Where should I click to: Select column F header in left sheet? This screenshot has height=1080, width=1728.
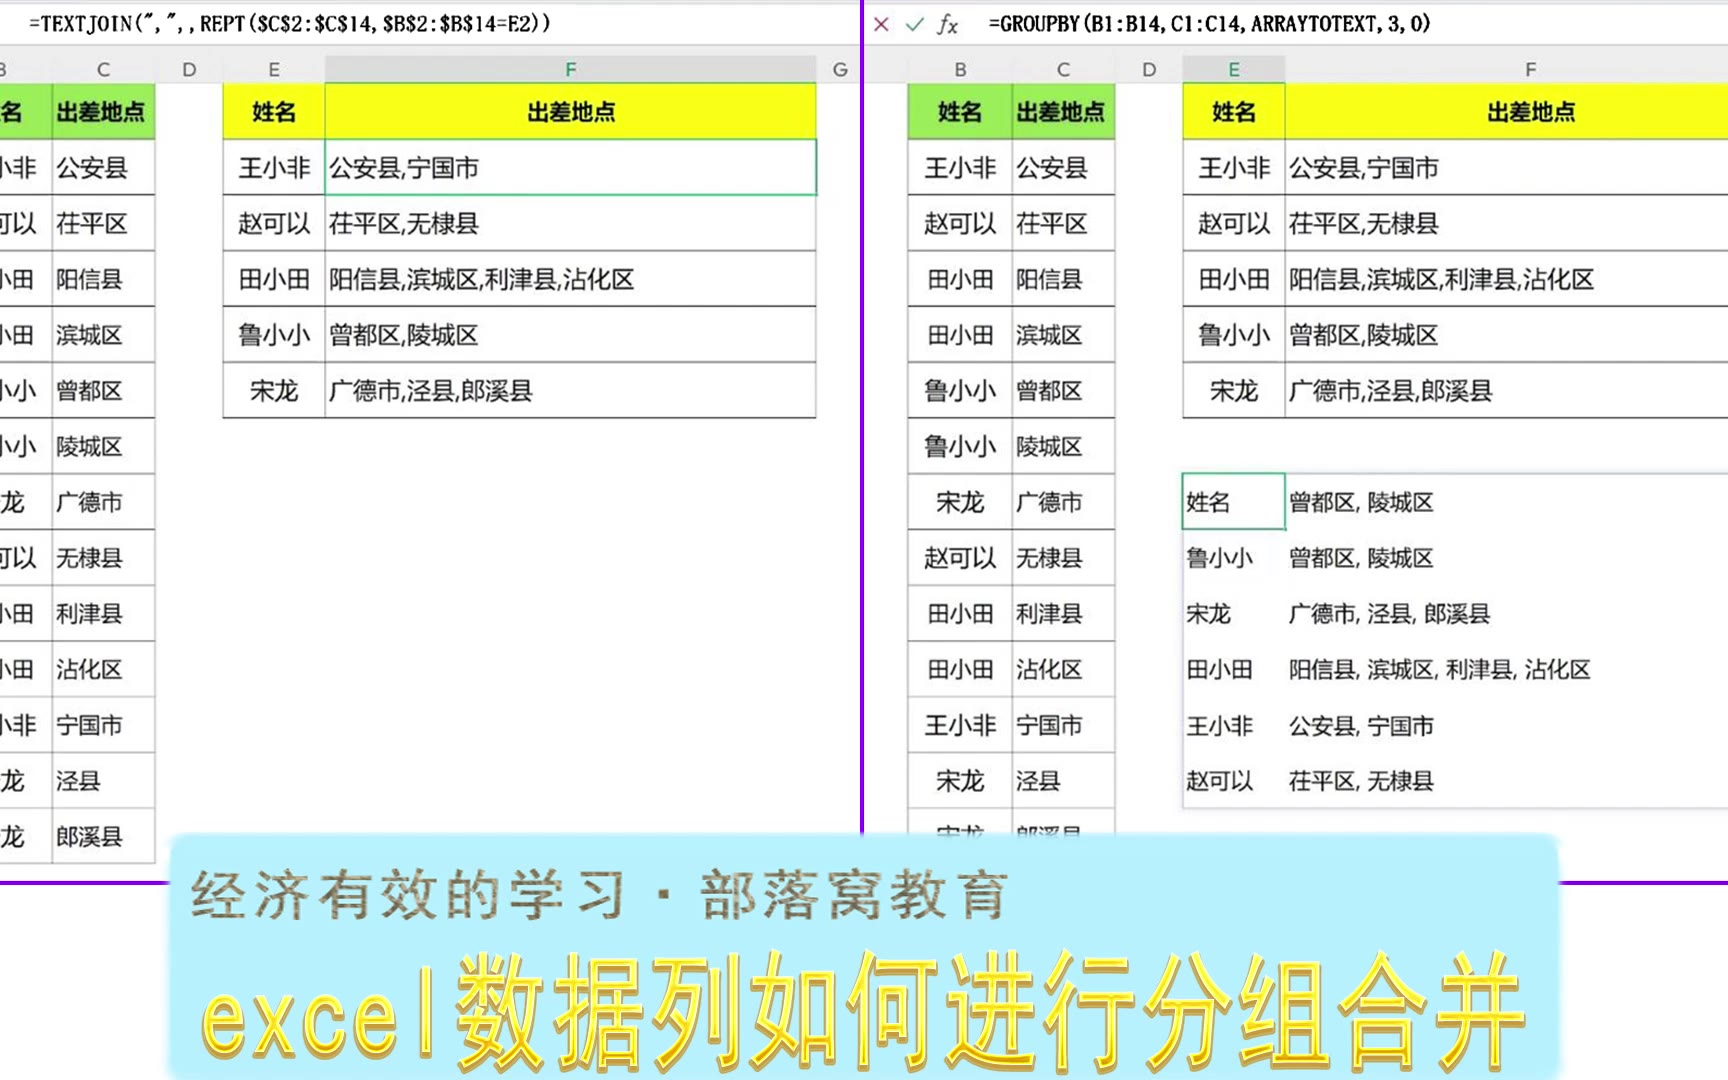[x=570, y=69]
